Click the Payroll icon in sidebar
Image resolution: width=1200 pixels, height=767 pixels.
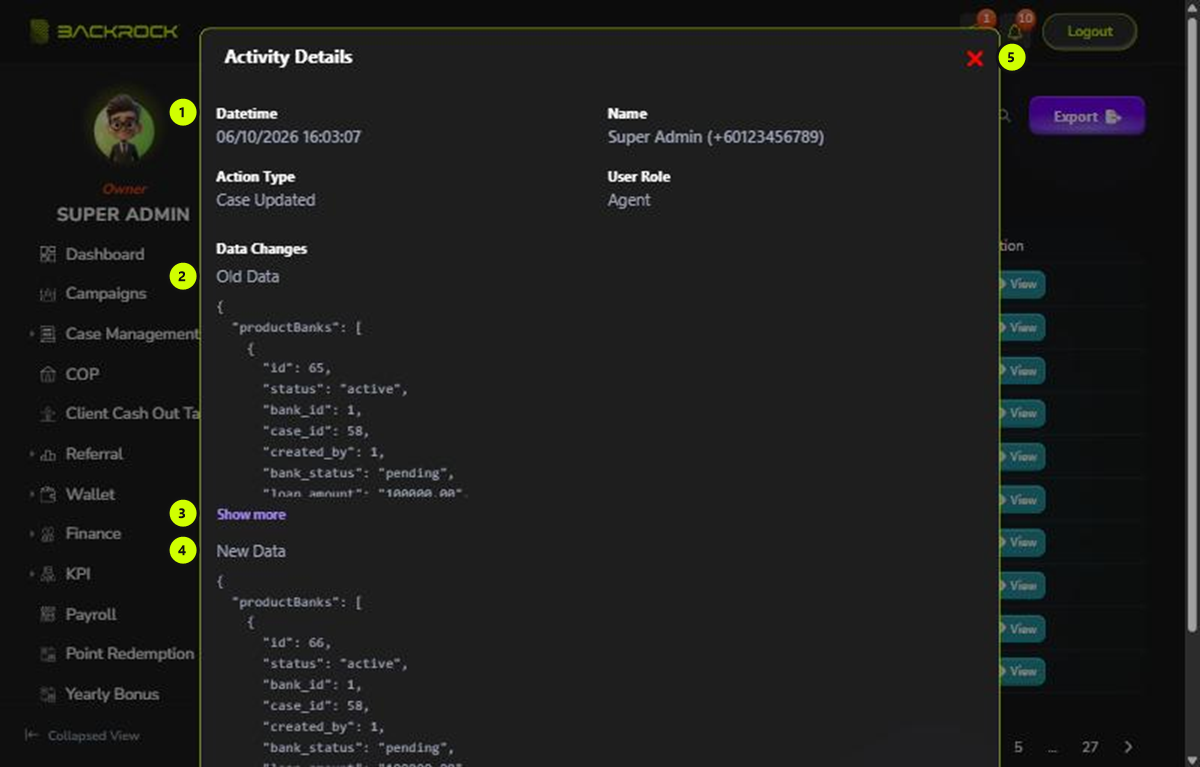point(48,614)
